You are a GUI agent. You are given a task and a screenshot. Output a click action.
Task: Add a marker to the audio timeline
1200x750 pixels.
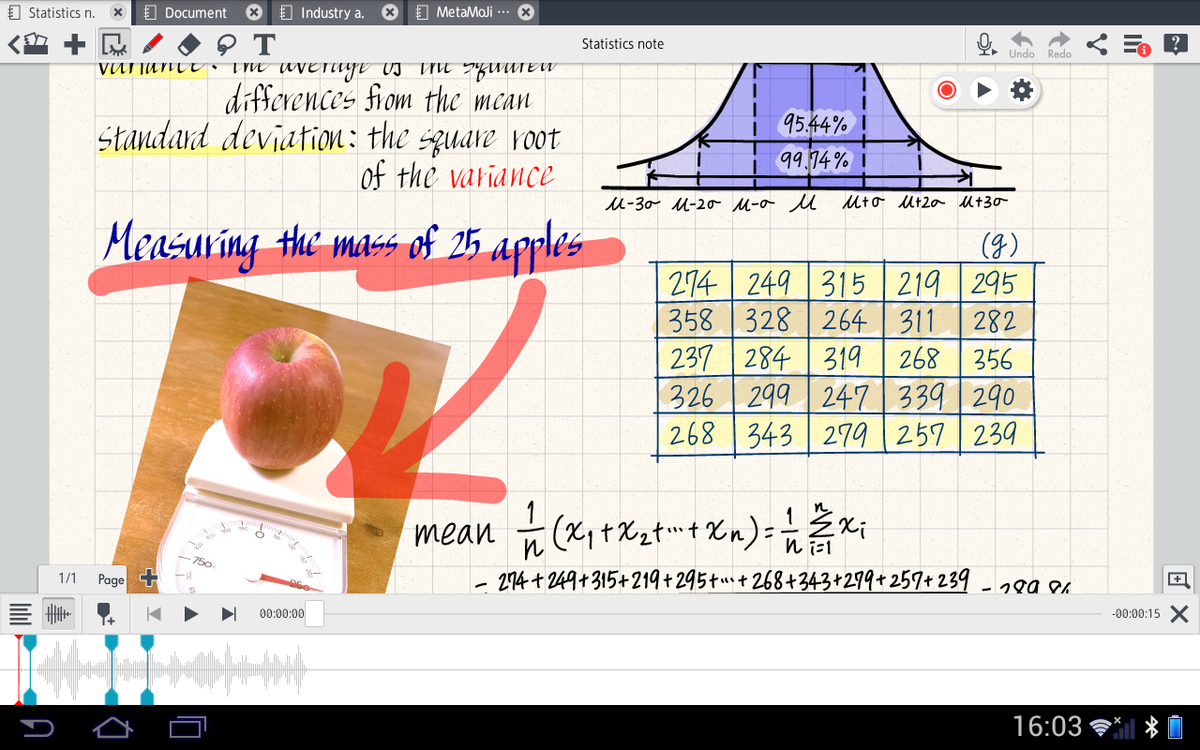click(104, 613)
